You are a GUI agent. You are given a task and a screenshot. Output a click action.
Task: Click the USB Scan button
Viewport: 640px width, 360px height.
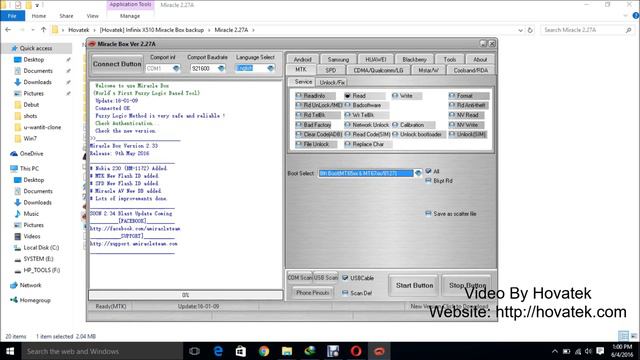pyautogui.click(x=326, y=278)
